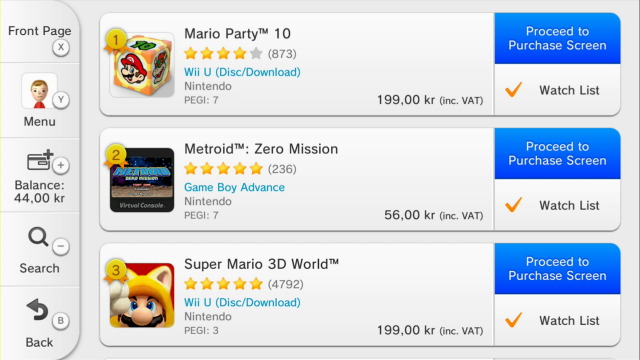Go to the Front Page menu item
This screenshot has width=640, height=360.
click(x=40, y=31)
